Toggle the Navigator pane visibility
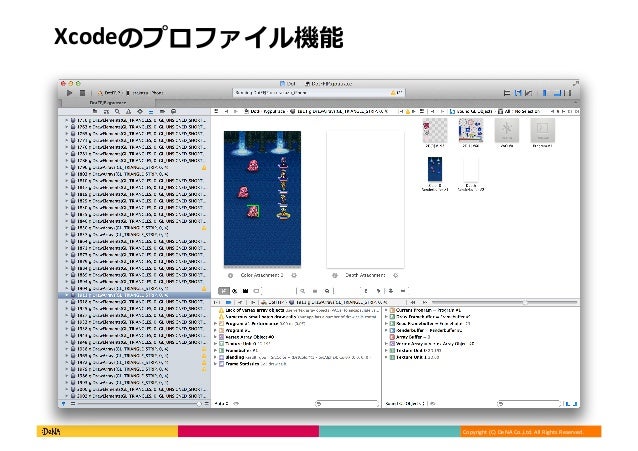Viewport: 638px width, 451px height. click(544, 93)
